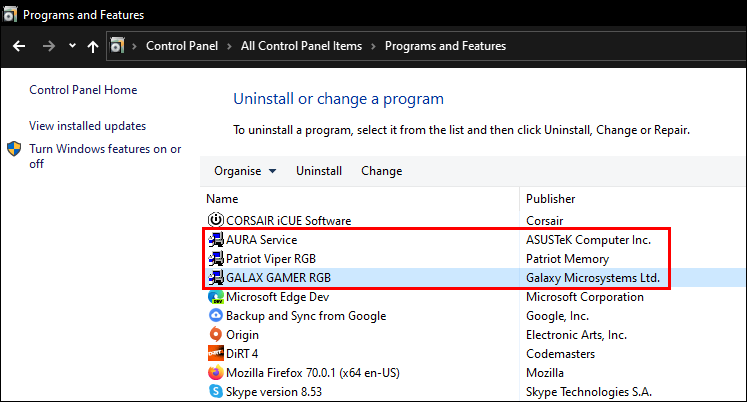This screenshot has height=402, width=747.
Task: Click Galaxy Microsystems Ltd. publisher cell
Action: click(x=593, y=278)
